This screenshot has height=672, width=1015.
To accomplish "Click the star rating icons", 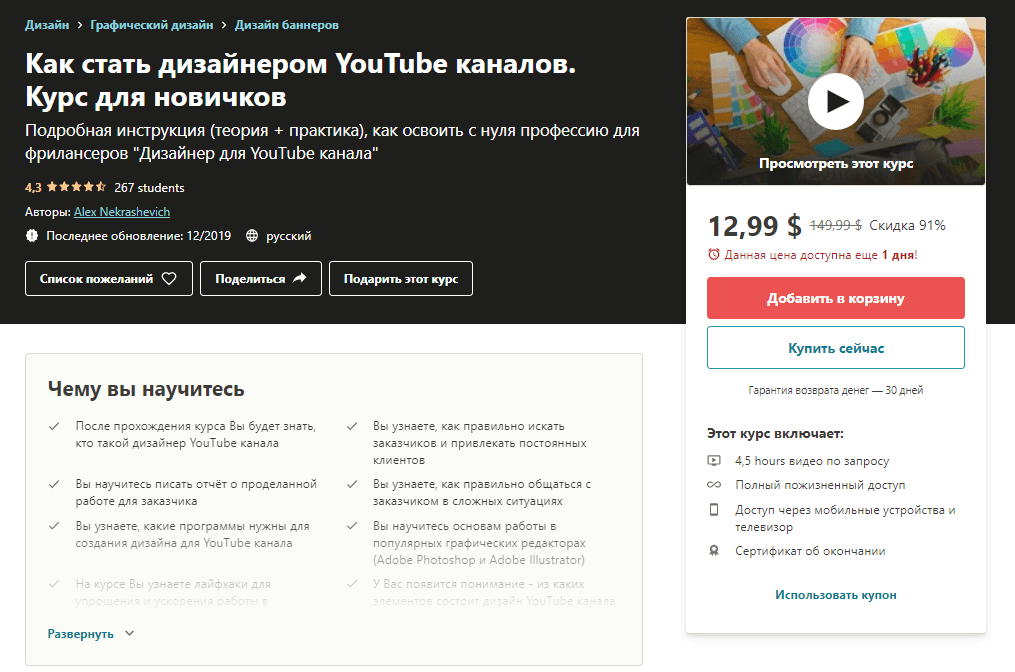I will [76, 187].
